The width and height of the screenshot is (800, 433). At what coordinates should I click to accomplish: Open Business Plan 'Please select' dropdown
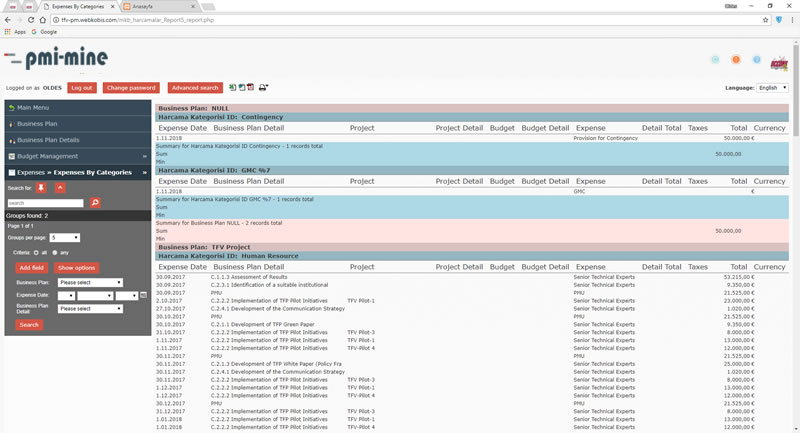point(90,283)
